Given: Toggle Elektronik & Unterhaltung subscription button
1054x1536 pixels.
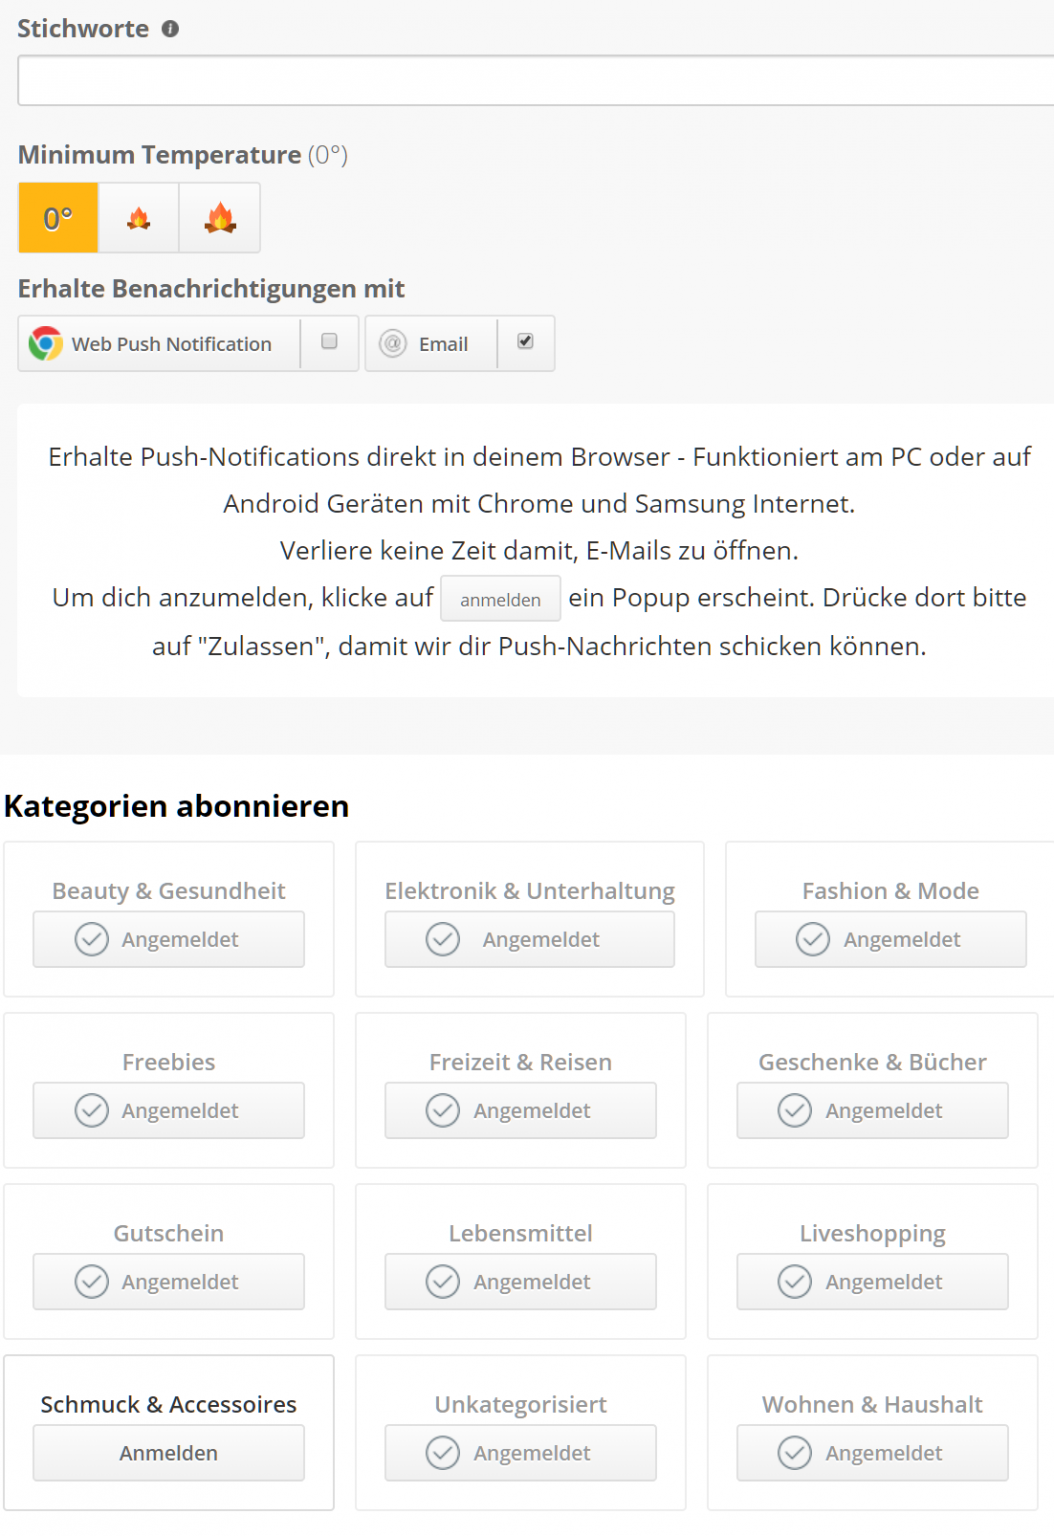Looking at the screenshot, I should [x=530, y=939].
